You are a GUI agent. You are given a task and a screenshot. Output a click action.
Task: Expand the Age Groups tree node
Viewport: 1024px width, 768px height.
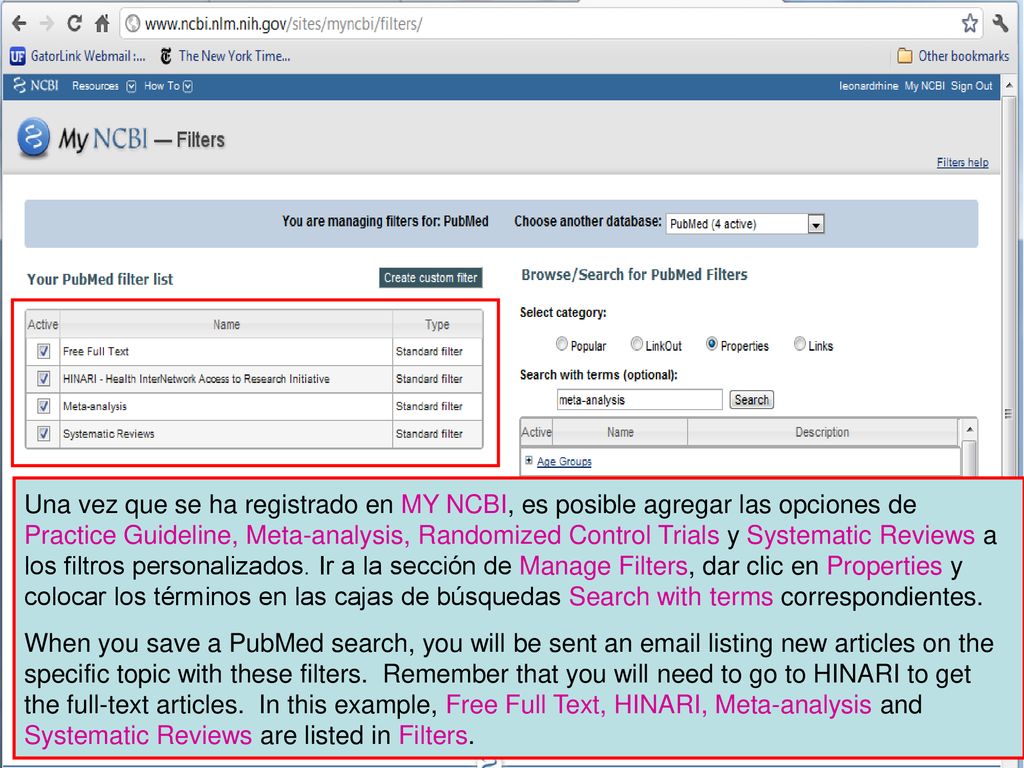pos(529,460)
